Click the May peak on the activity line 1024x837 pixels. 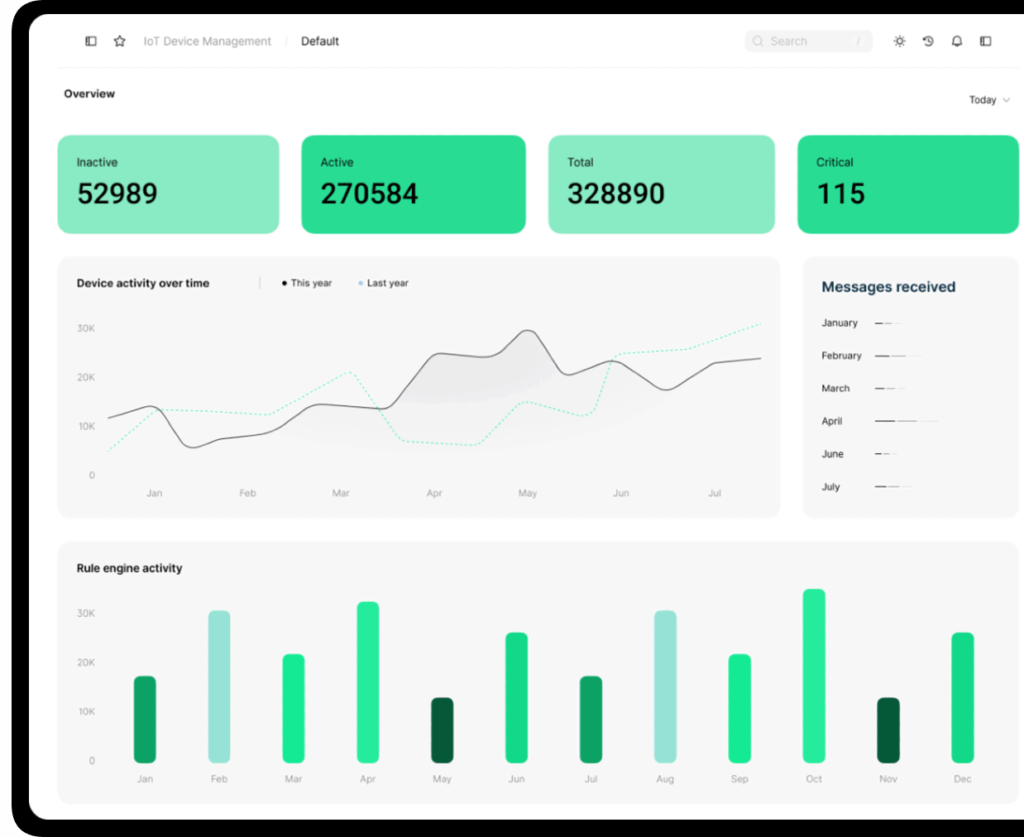(528, 331)
